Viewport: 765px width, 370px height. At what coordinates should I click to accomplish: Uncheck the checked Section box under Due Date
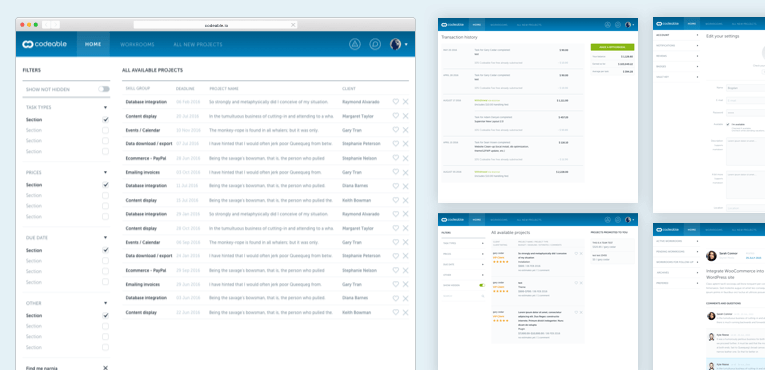(105, 250)
